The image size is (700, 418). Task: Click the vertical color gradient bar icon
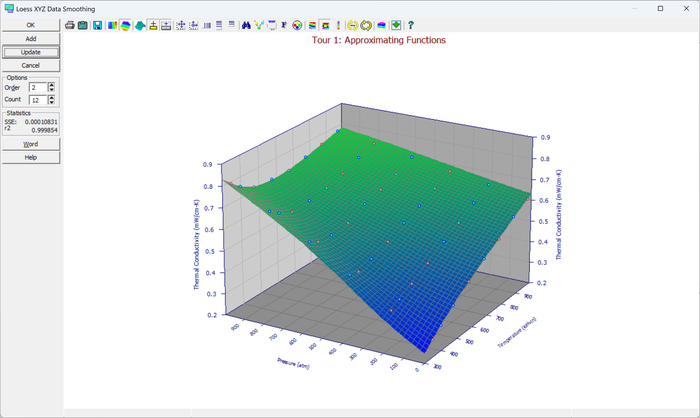[338, 25]
